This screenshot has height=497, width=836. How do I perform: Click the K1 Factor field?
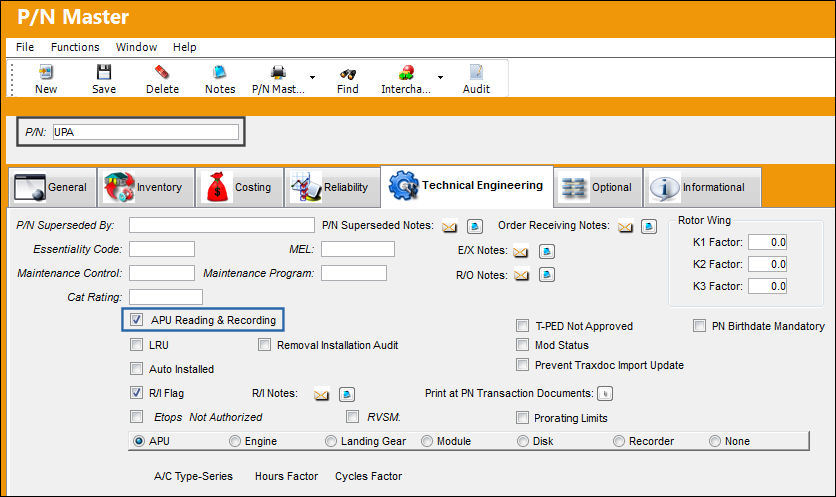coord(767,242)
